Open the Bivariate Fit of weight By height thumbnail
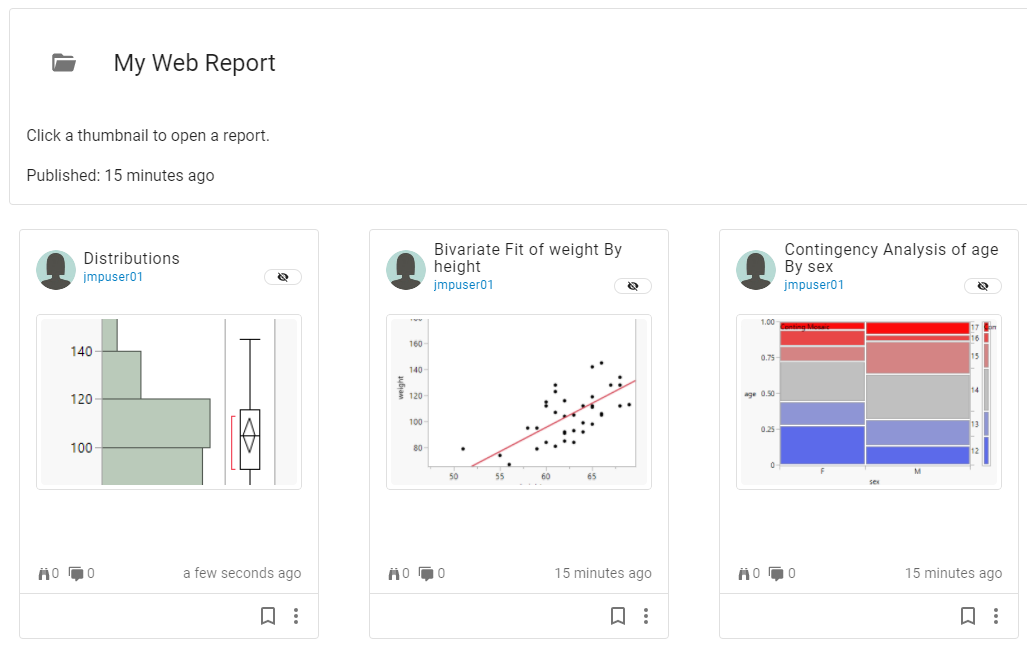Viewport: 1027px width, 650px height. click(518, 402)
